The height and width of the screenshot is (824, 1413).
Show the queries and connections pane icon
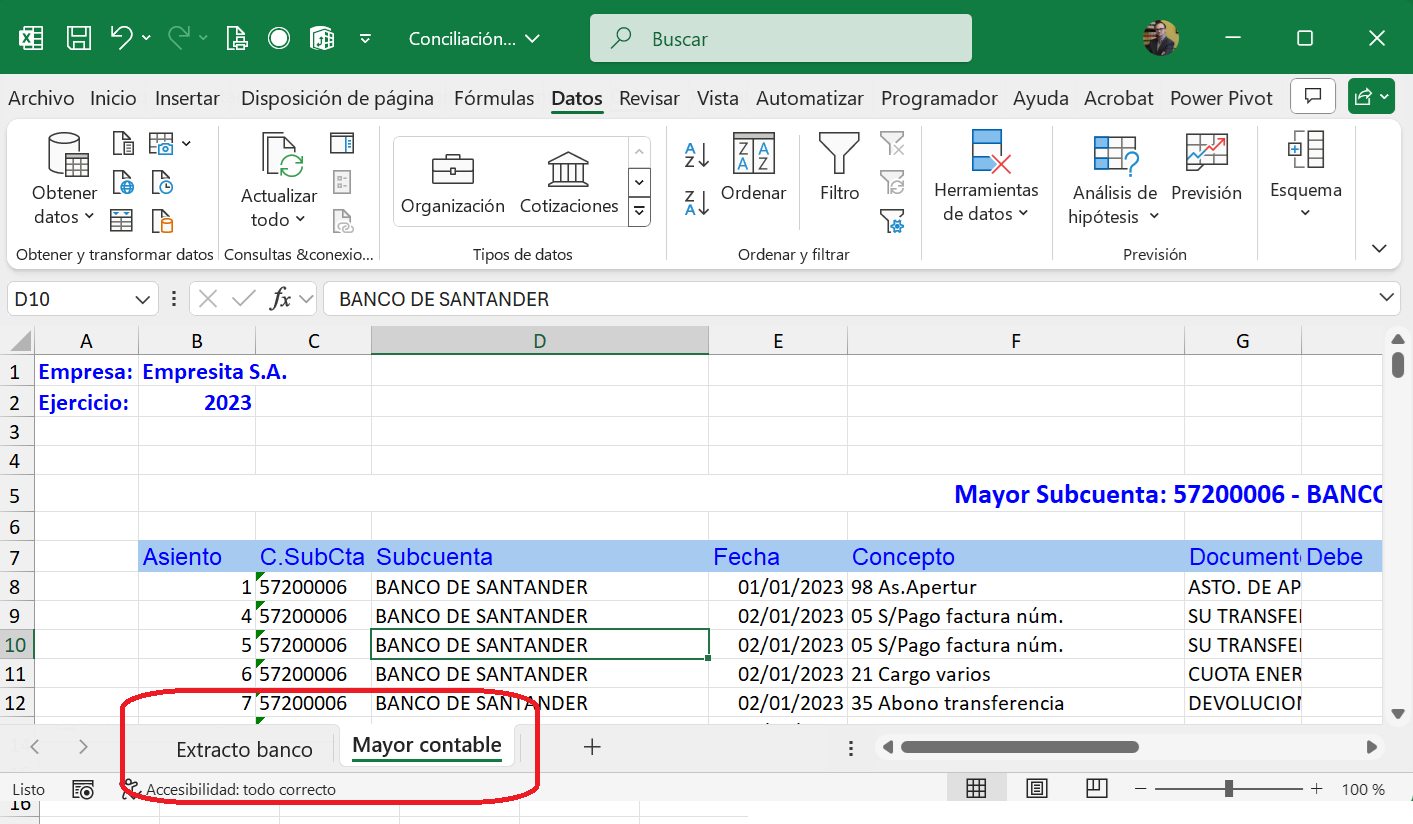click(x=342, y=143)
